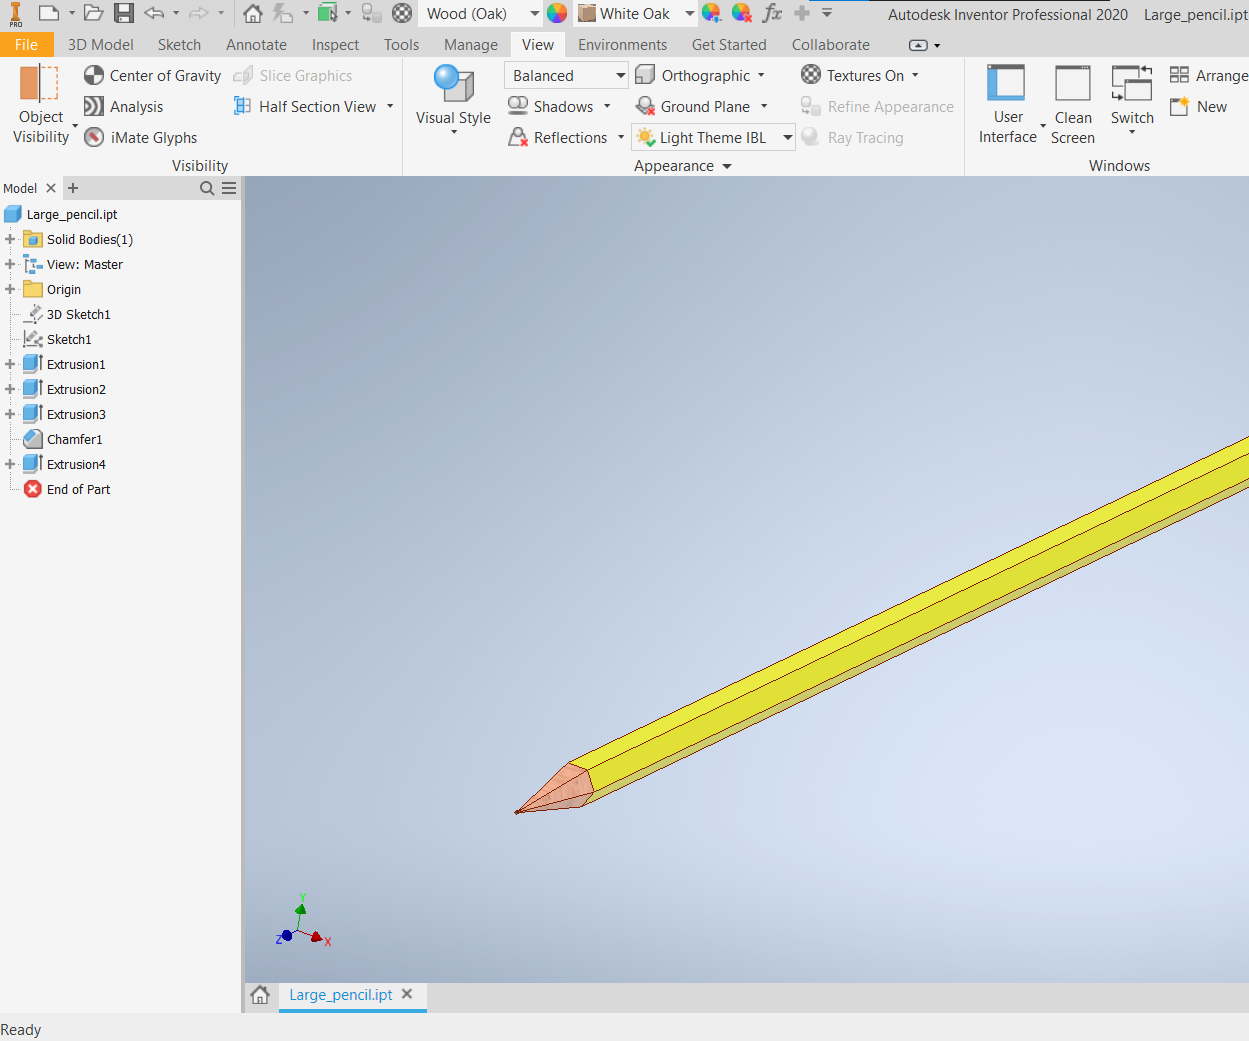The image size is (1249, 1041).
Task: Toggle iMate Glyphs visibility
Action: coord(140,137)
